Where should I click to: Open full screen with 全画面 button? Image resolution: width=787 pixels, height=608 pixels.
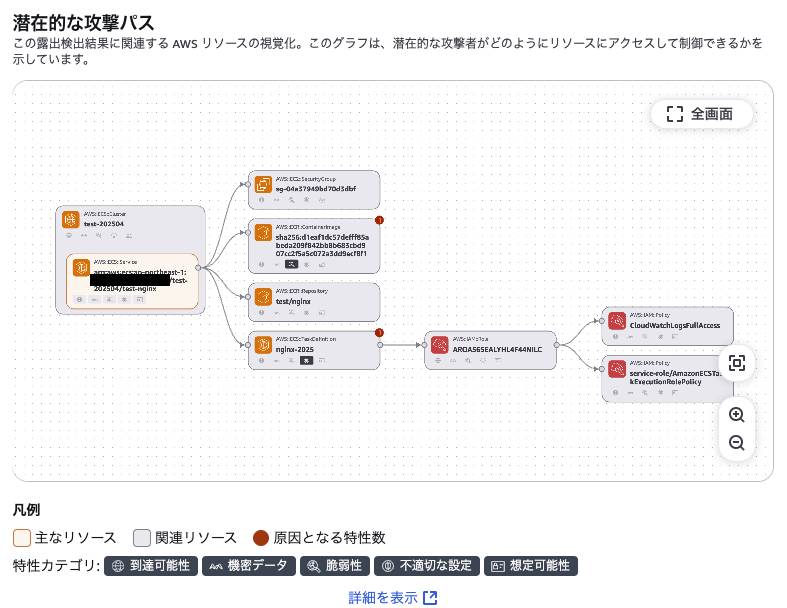point(702,114)
